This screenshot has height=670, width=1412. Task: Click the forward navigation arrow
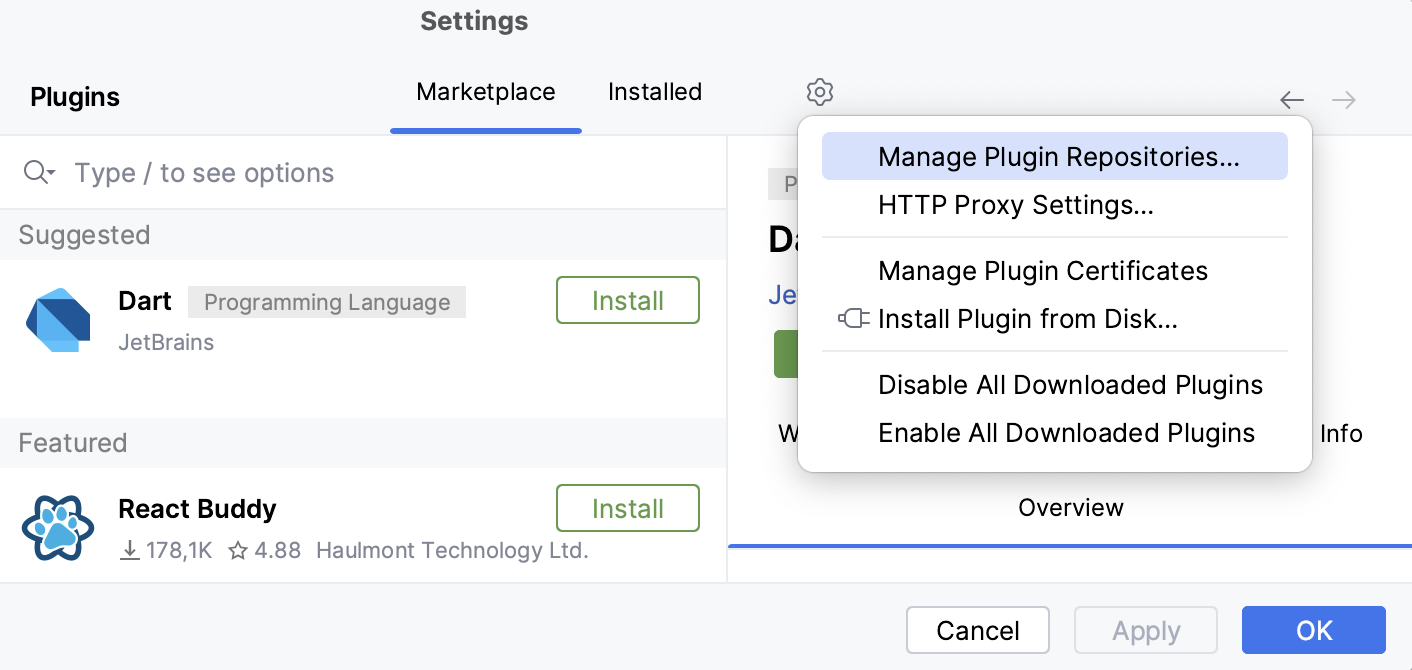1343,99
